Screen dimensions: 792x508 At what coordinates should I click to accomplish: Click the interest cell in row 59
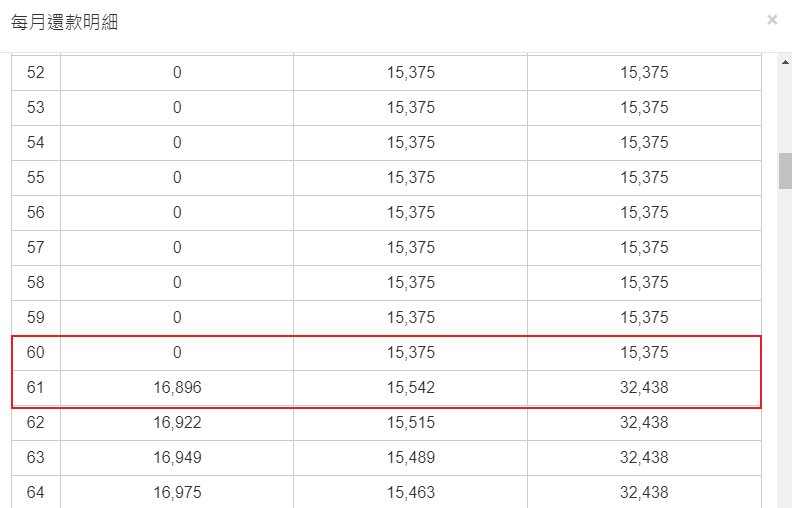pyautogui.click(x=410, y=318)
